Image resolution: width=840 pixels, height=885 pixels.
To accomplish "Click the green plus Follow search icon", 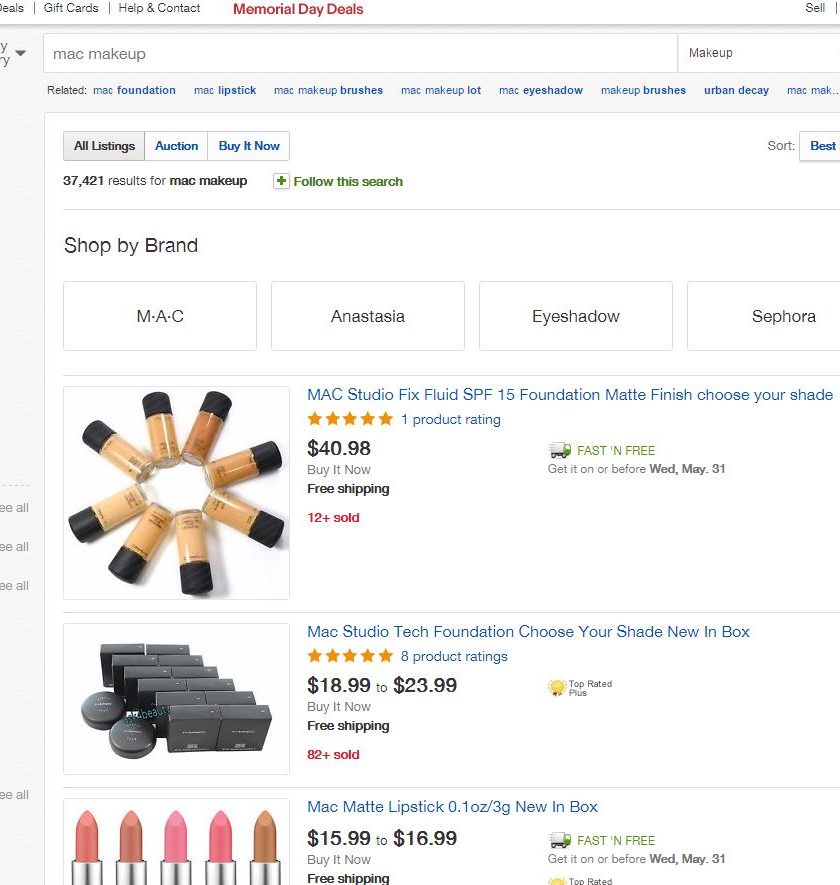I will click(281, 181).
